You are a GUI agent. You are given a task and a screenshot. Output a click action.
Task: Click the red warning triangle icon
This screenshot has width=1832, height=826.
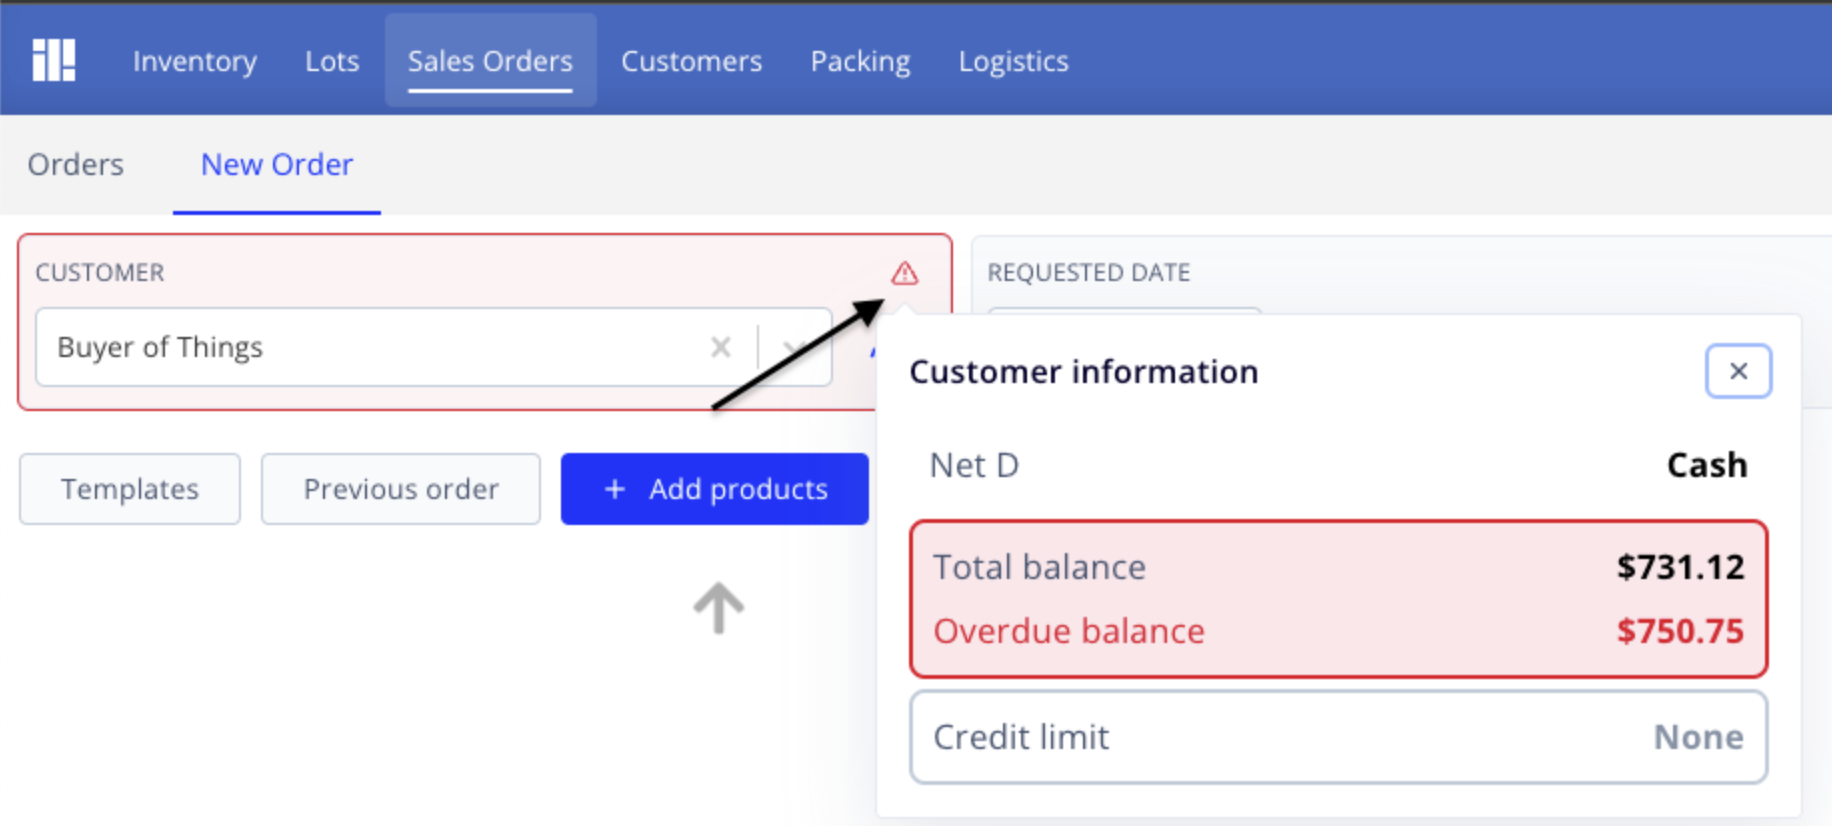[x=904, y=272]
